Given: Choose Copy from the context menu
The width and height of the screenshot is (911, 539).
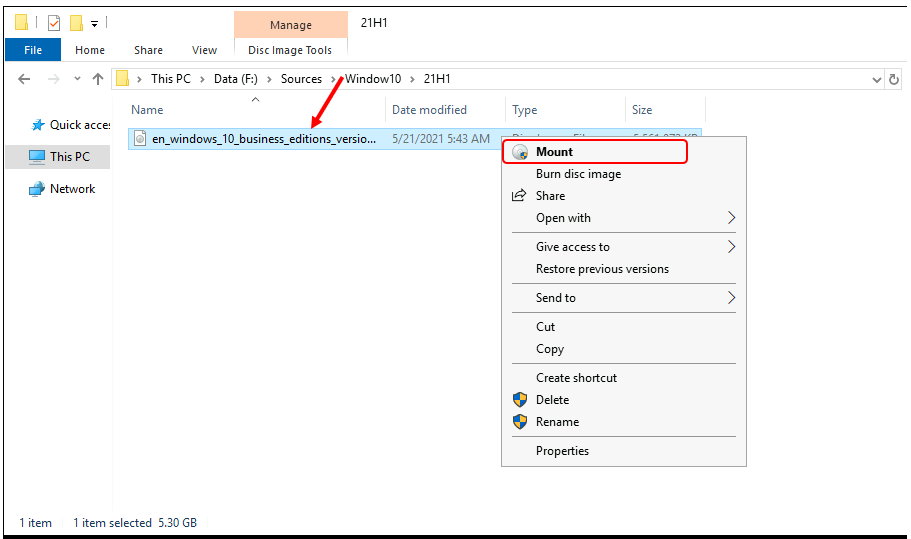Looking at the screenshot, I should coord(623,348).
